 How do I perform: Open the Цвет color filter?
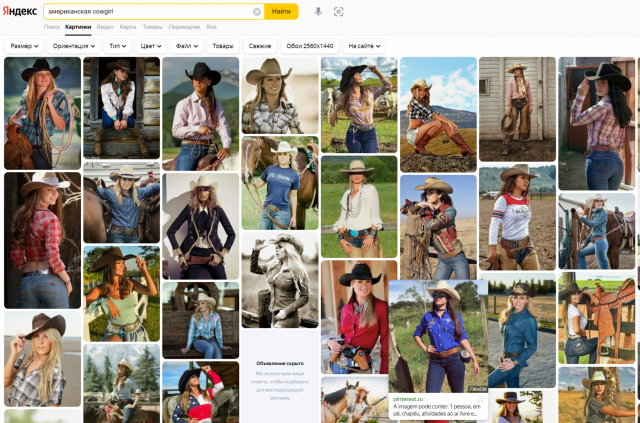point(151,46)
